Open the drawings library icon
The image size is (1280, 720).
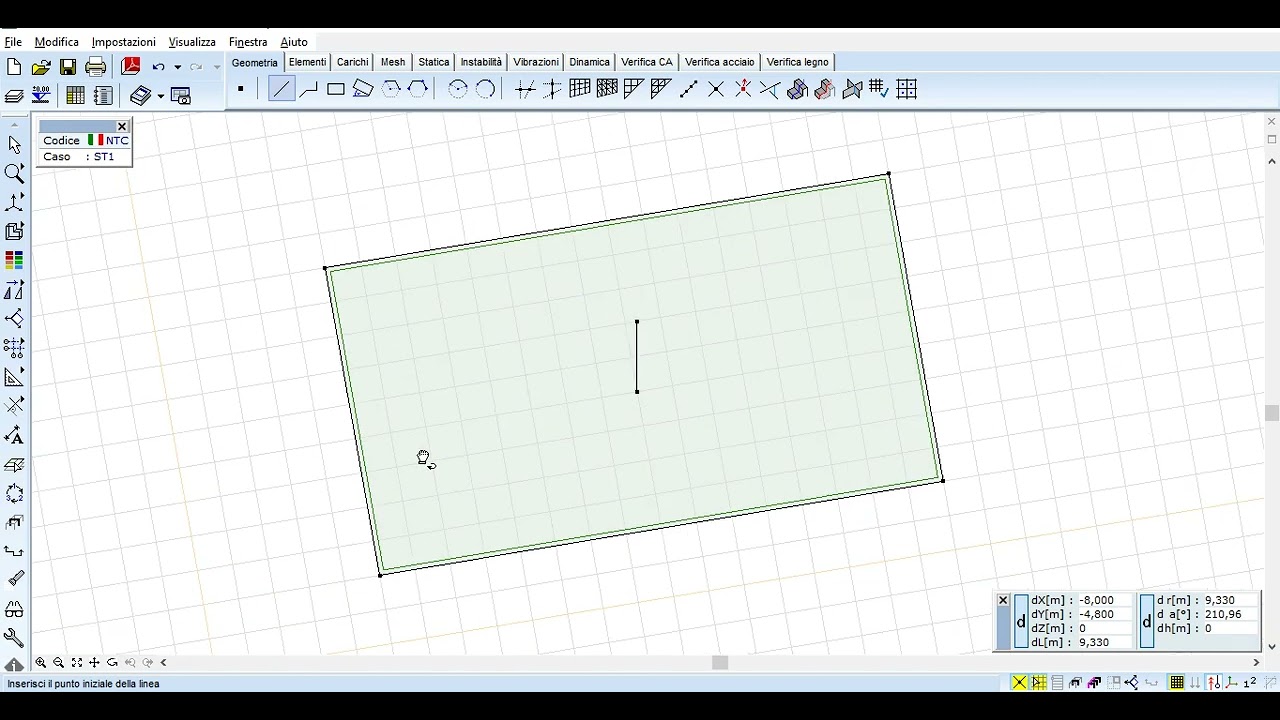140,96
